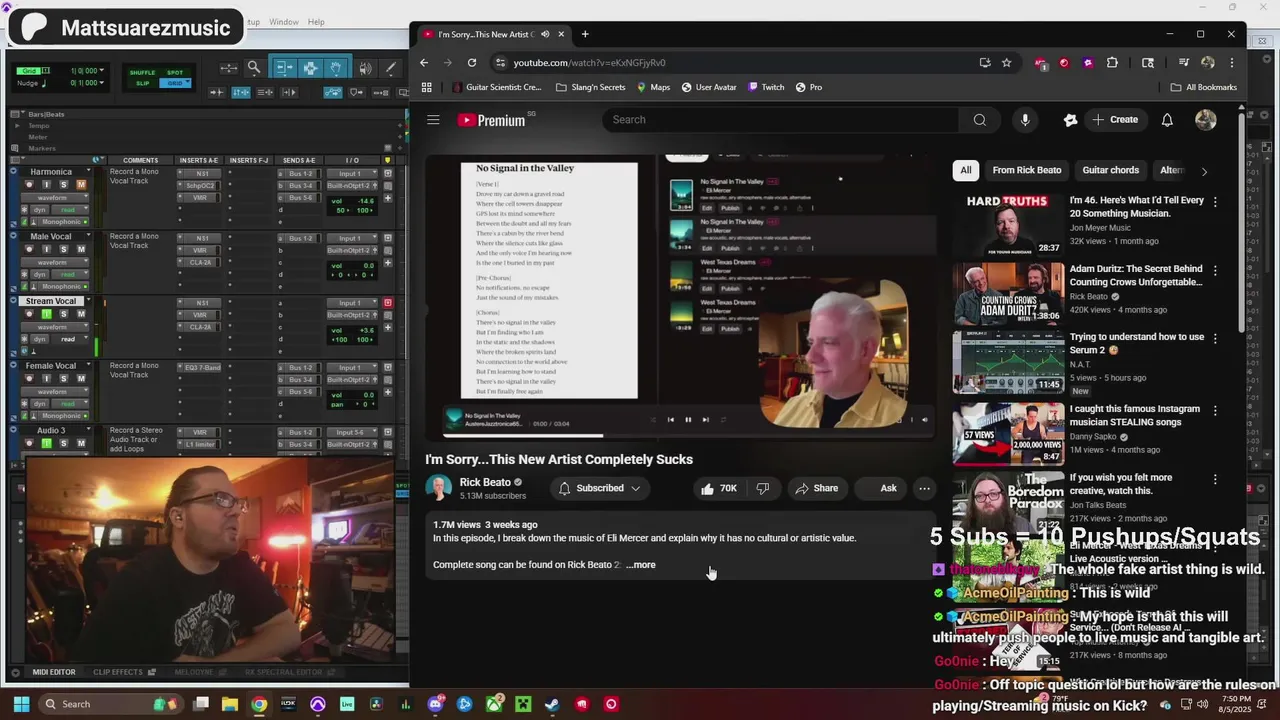Mute the Male Vocal track
The height and width of the screenshot is (720, 1280).
click(81, 249)
